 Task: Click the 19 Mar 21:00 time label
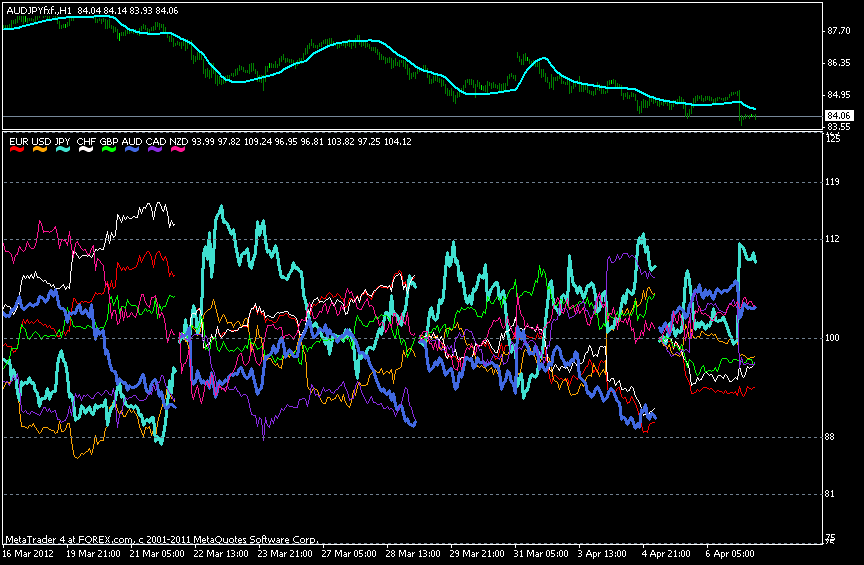point(93,554)
